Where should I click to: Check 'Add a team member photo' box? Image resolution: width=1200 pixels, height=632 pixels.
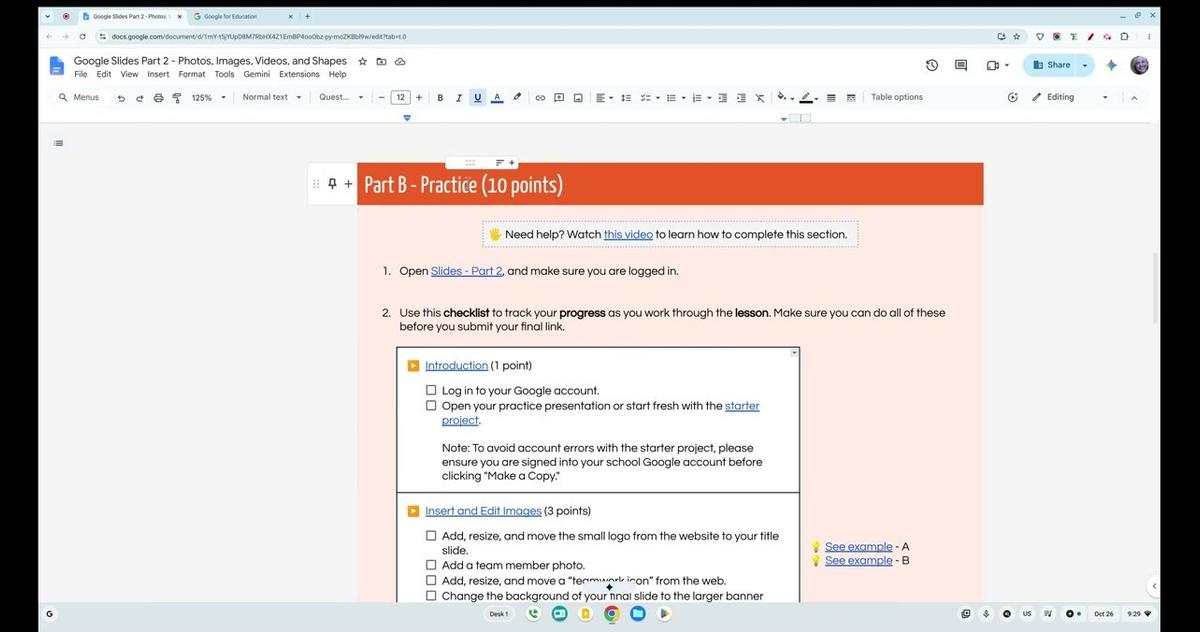point(431,565)
